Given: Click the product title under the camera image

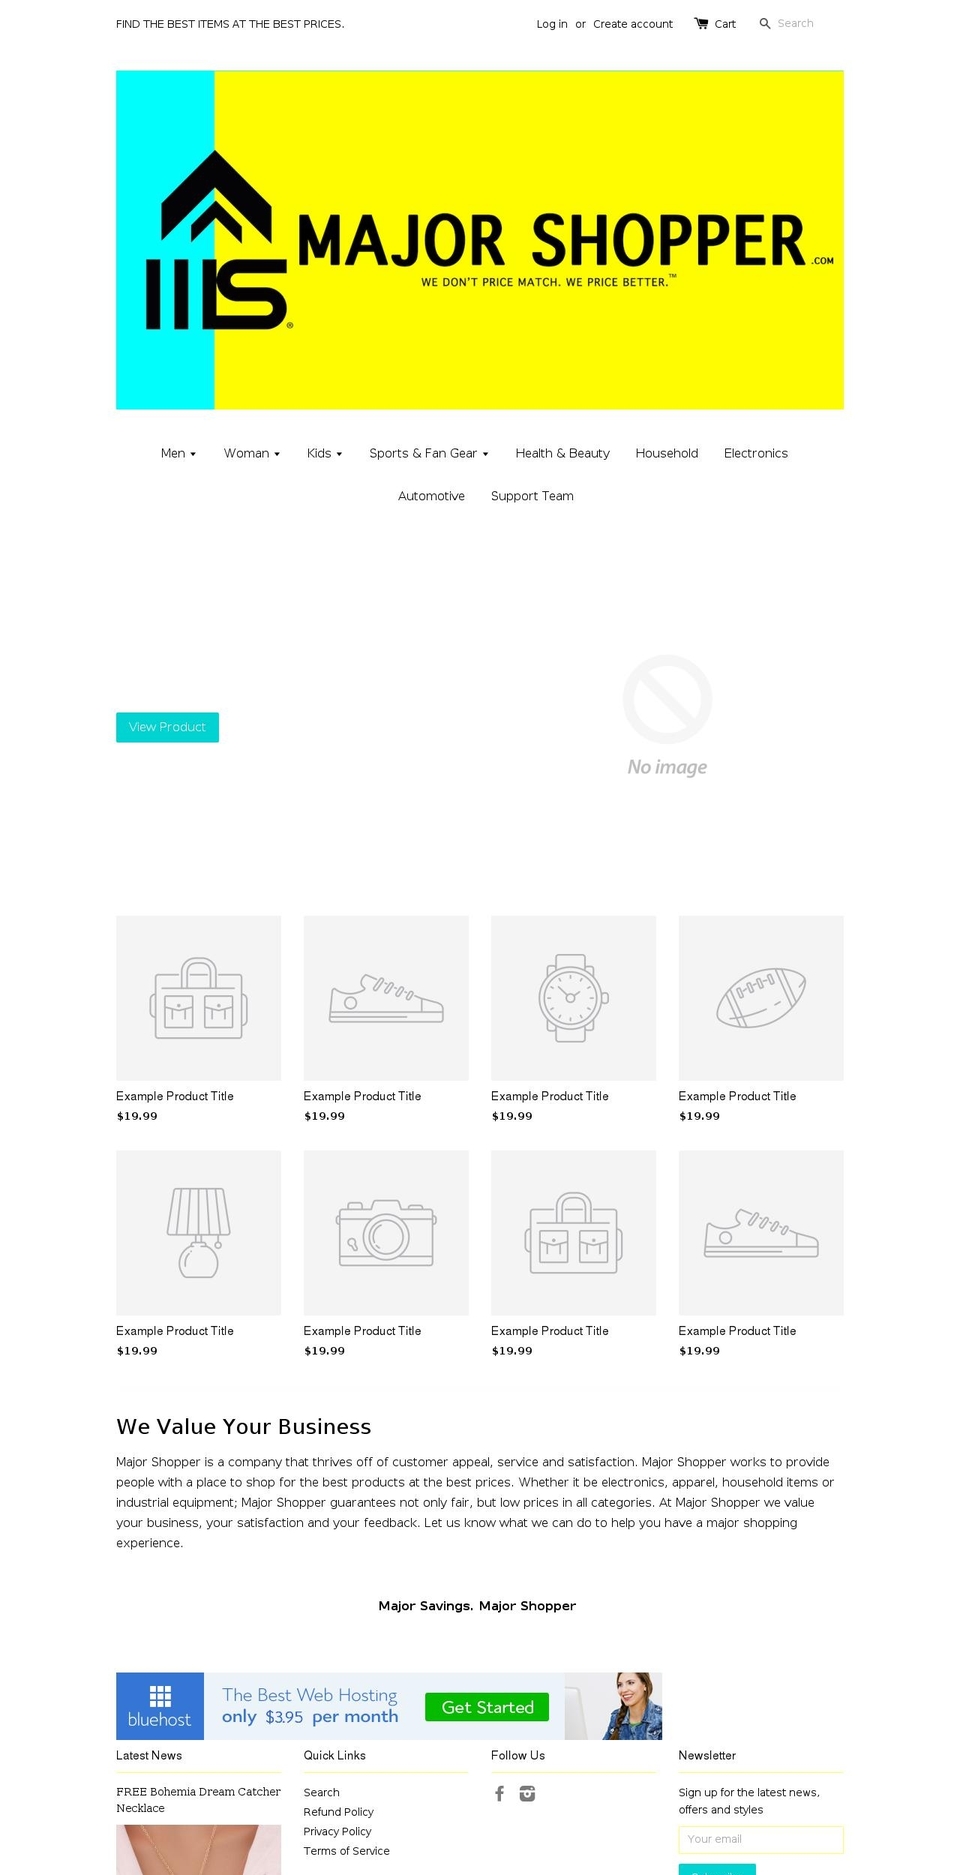Looking at the screenshot, I should coord(362,1331).
